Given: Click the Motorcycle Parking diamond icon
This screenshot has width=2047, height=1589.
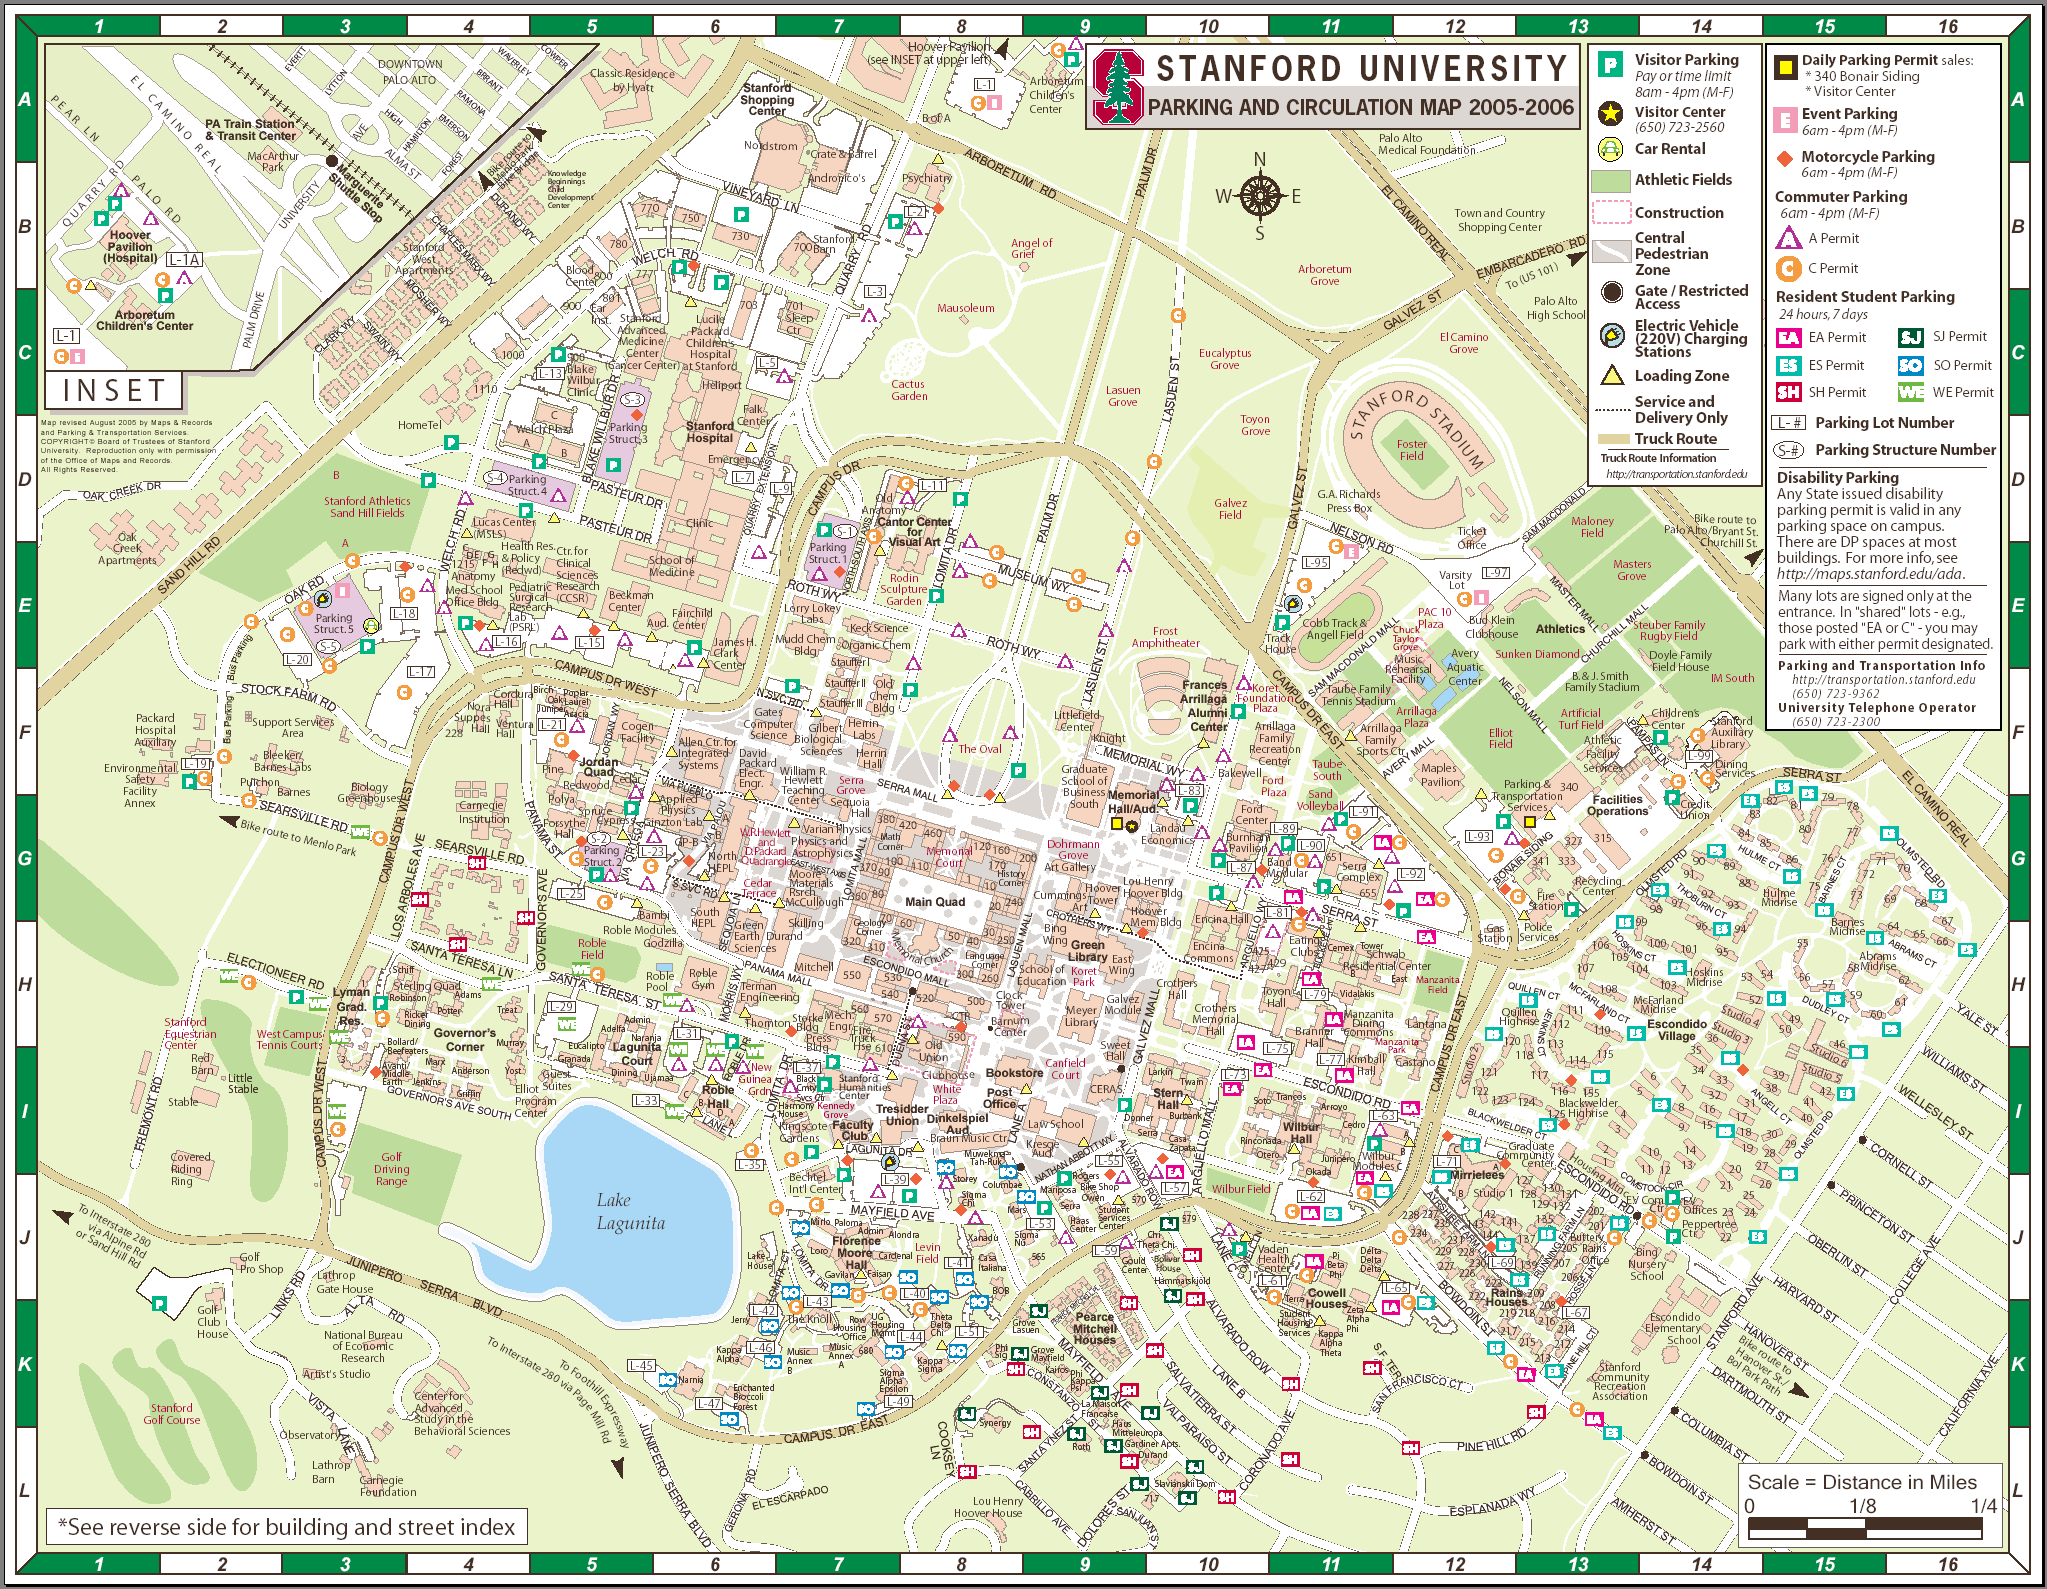Looking at the screenshot, I should 1785,158.
